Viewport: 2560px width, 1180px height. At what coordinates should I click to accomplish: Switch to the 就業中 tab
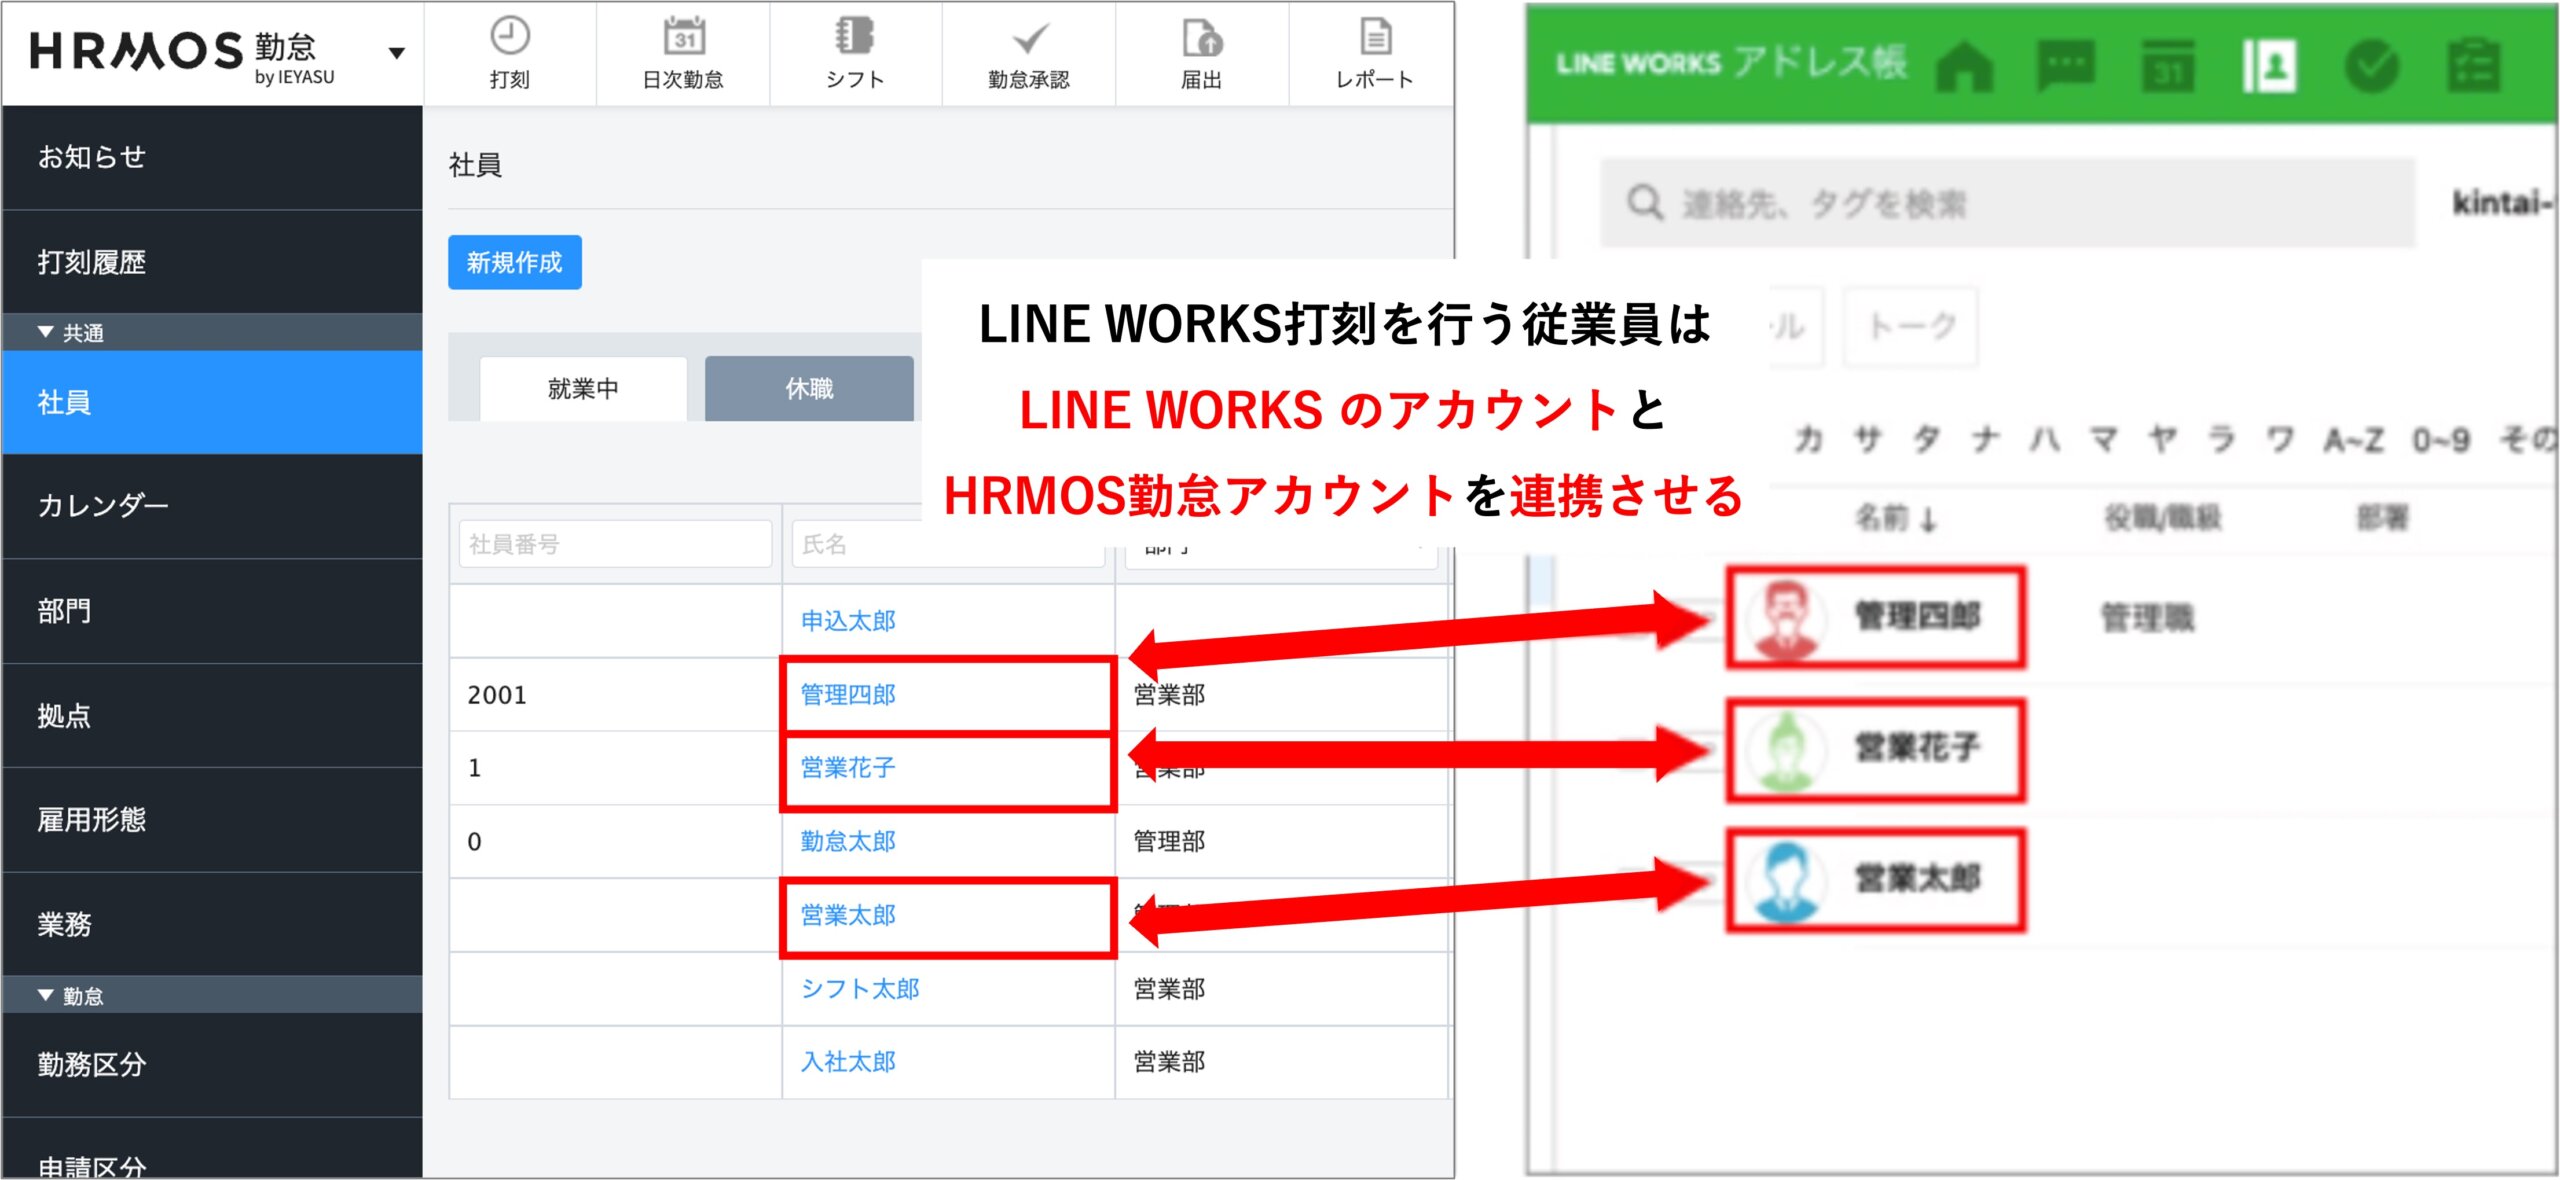(x=583, y=389)
